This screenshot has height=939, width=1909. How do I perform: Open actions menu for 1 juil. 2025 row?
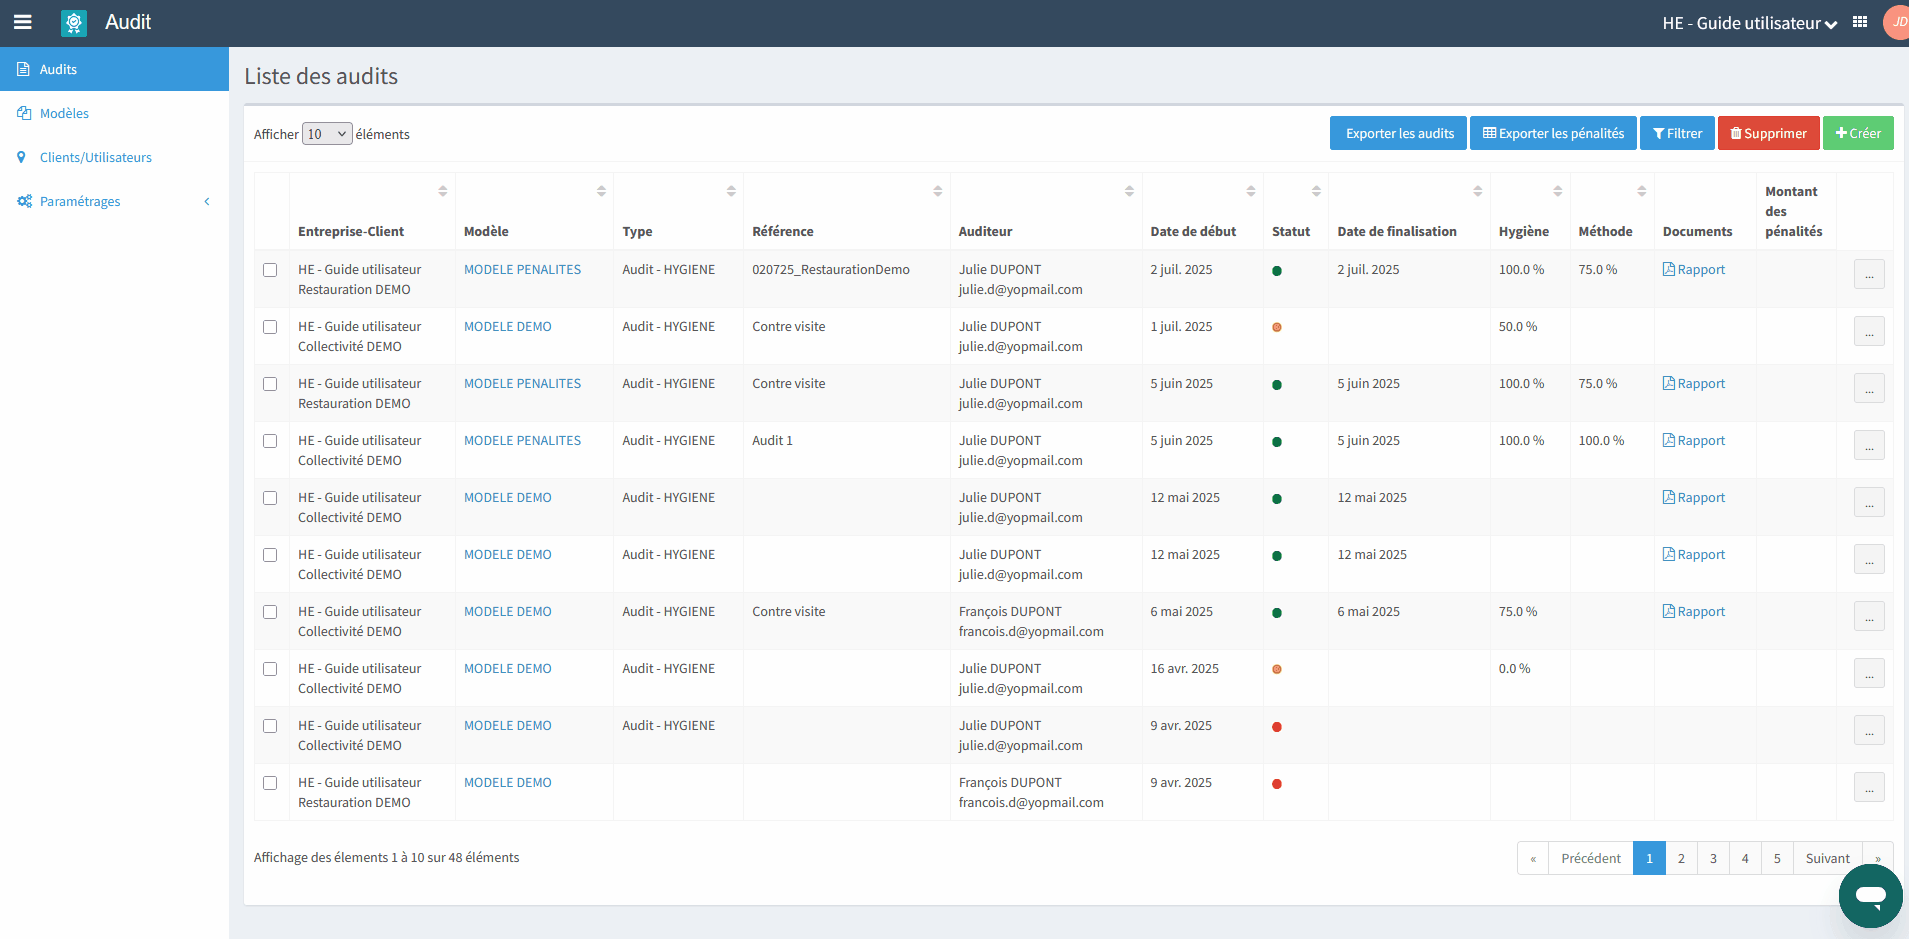pos(1869,331)
